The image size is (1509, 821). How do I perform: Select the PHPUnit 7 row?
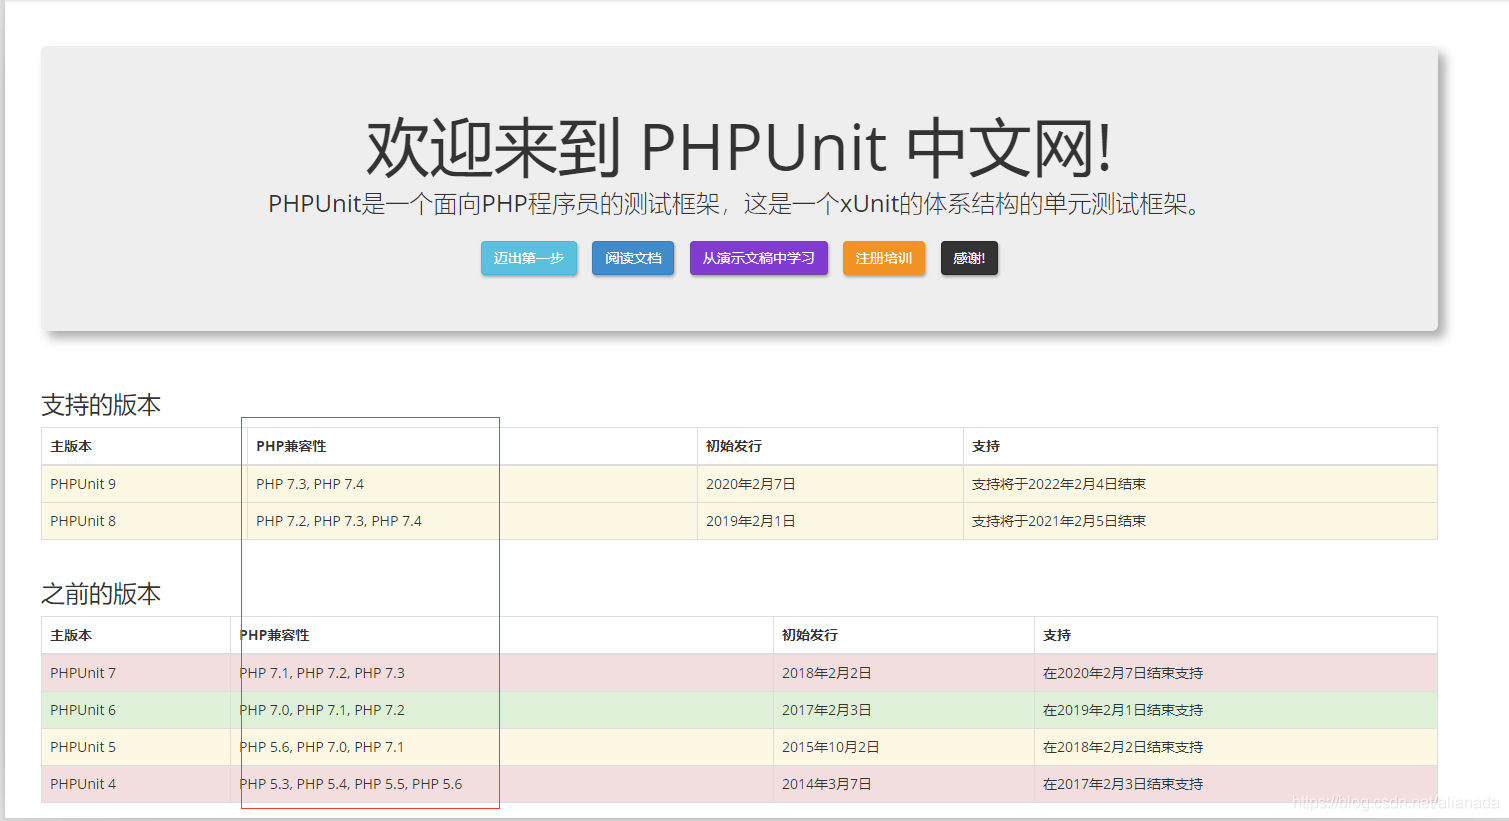[x=82, y=672]
